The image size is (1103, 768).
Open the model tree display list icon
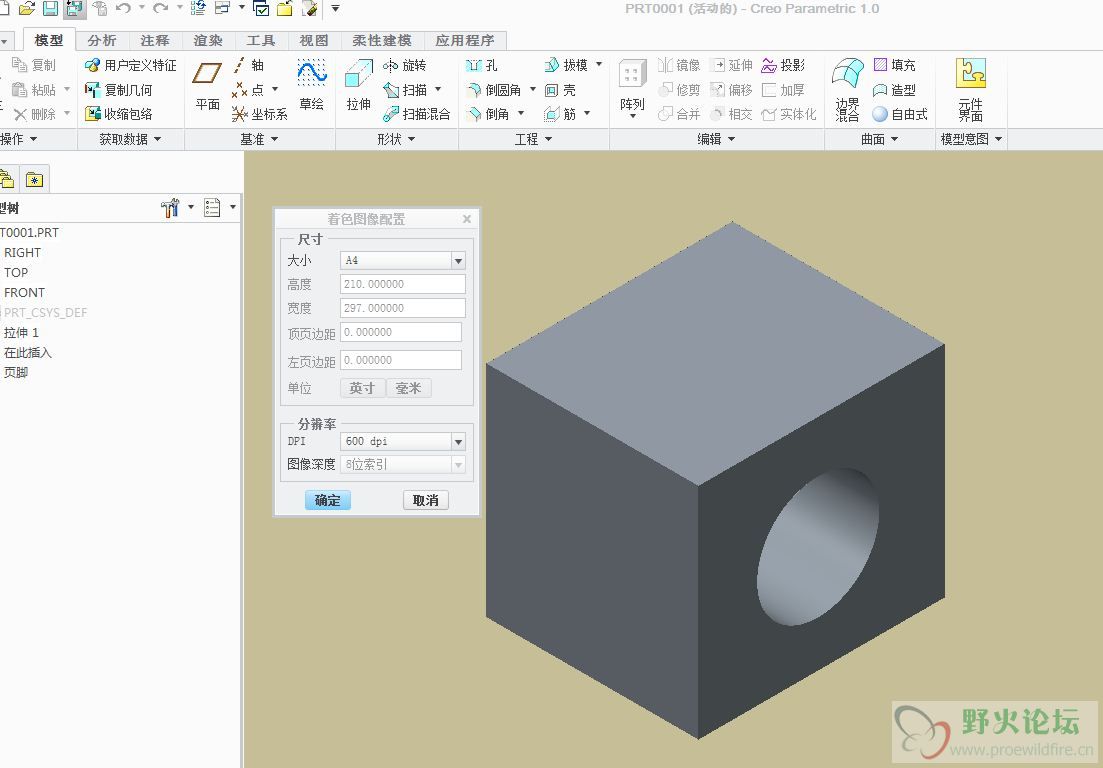[212, 207]
